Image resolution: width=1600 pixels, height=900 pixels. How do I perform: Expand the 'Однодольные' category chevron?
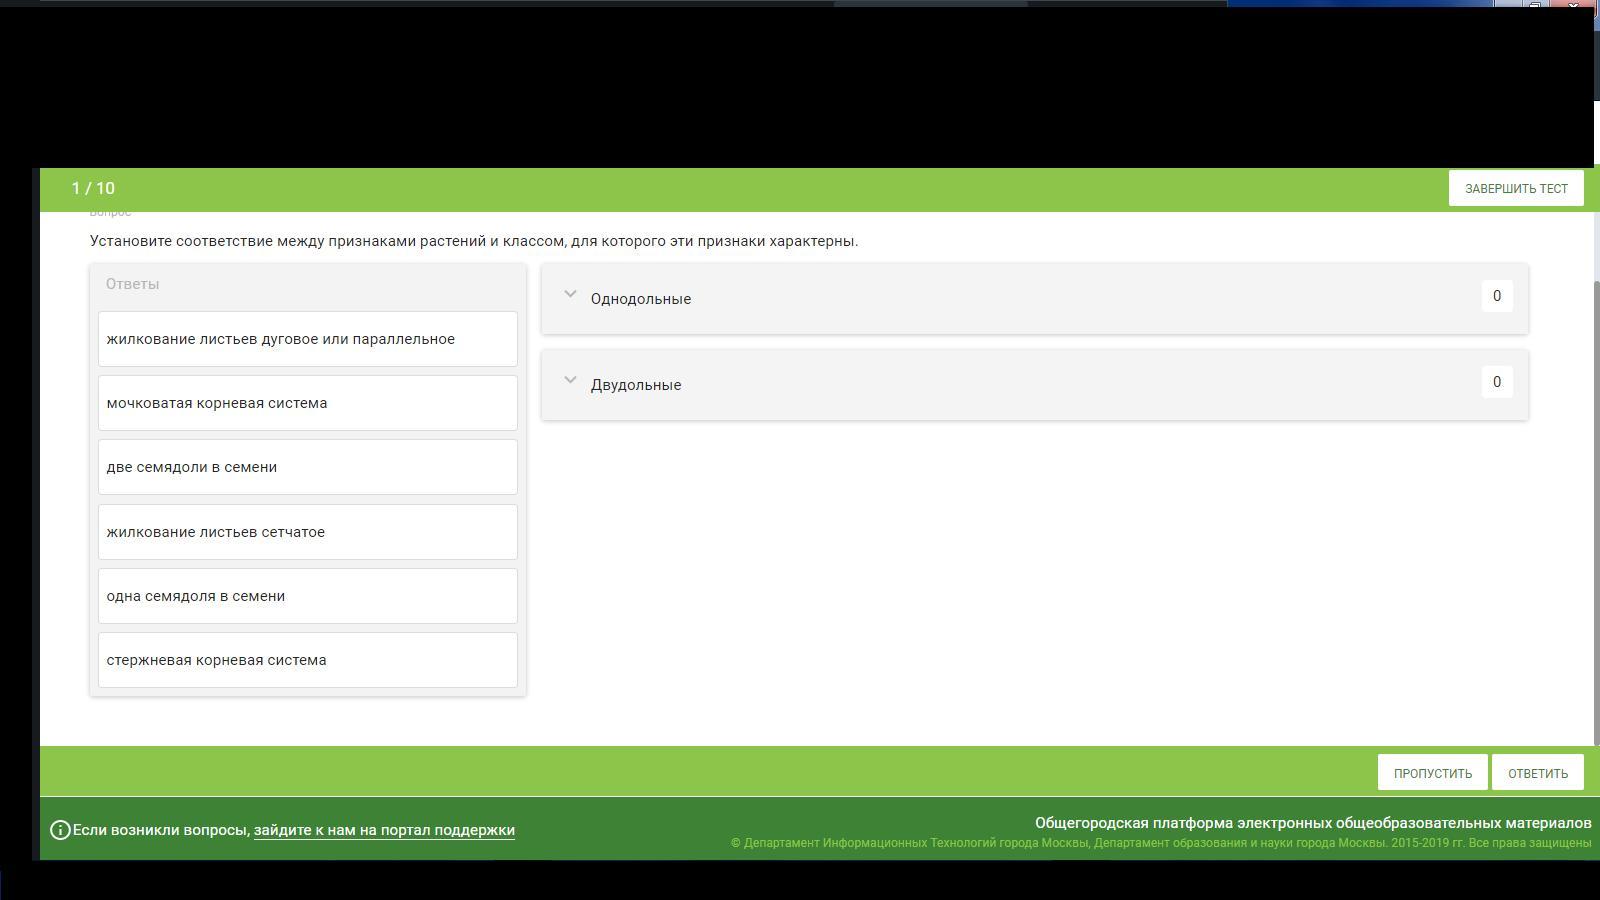pyautogui.click(x=570, y=294)
